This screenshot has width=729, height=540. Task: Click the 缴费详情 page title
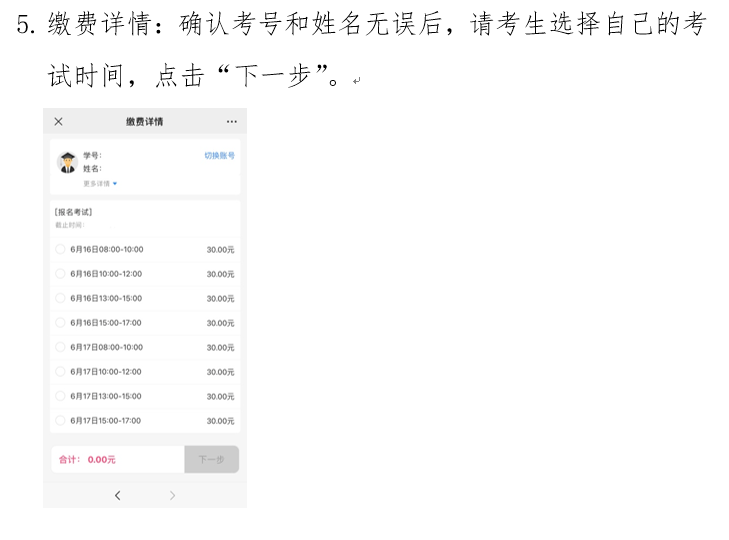pos(145,121)
